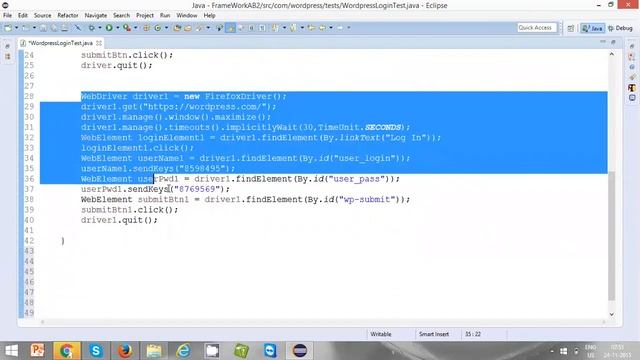This screenshot has width=640, height=360.
Task: Click the Save toolbar icon
Action: coord(43,28)
